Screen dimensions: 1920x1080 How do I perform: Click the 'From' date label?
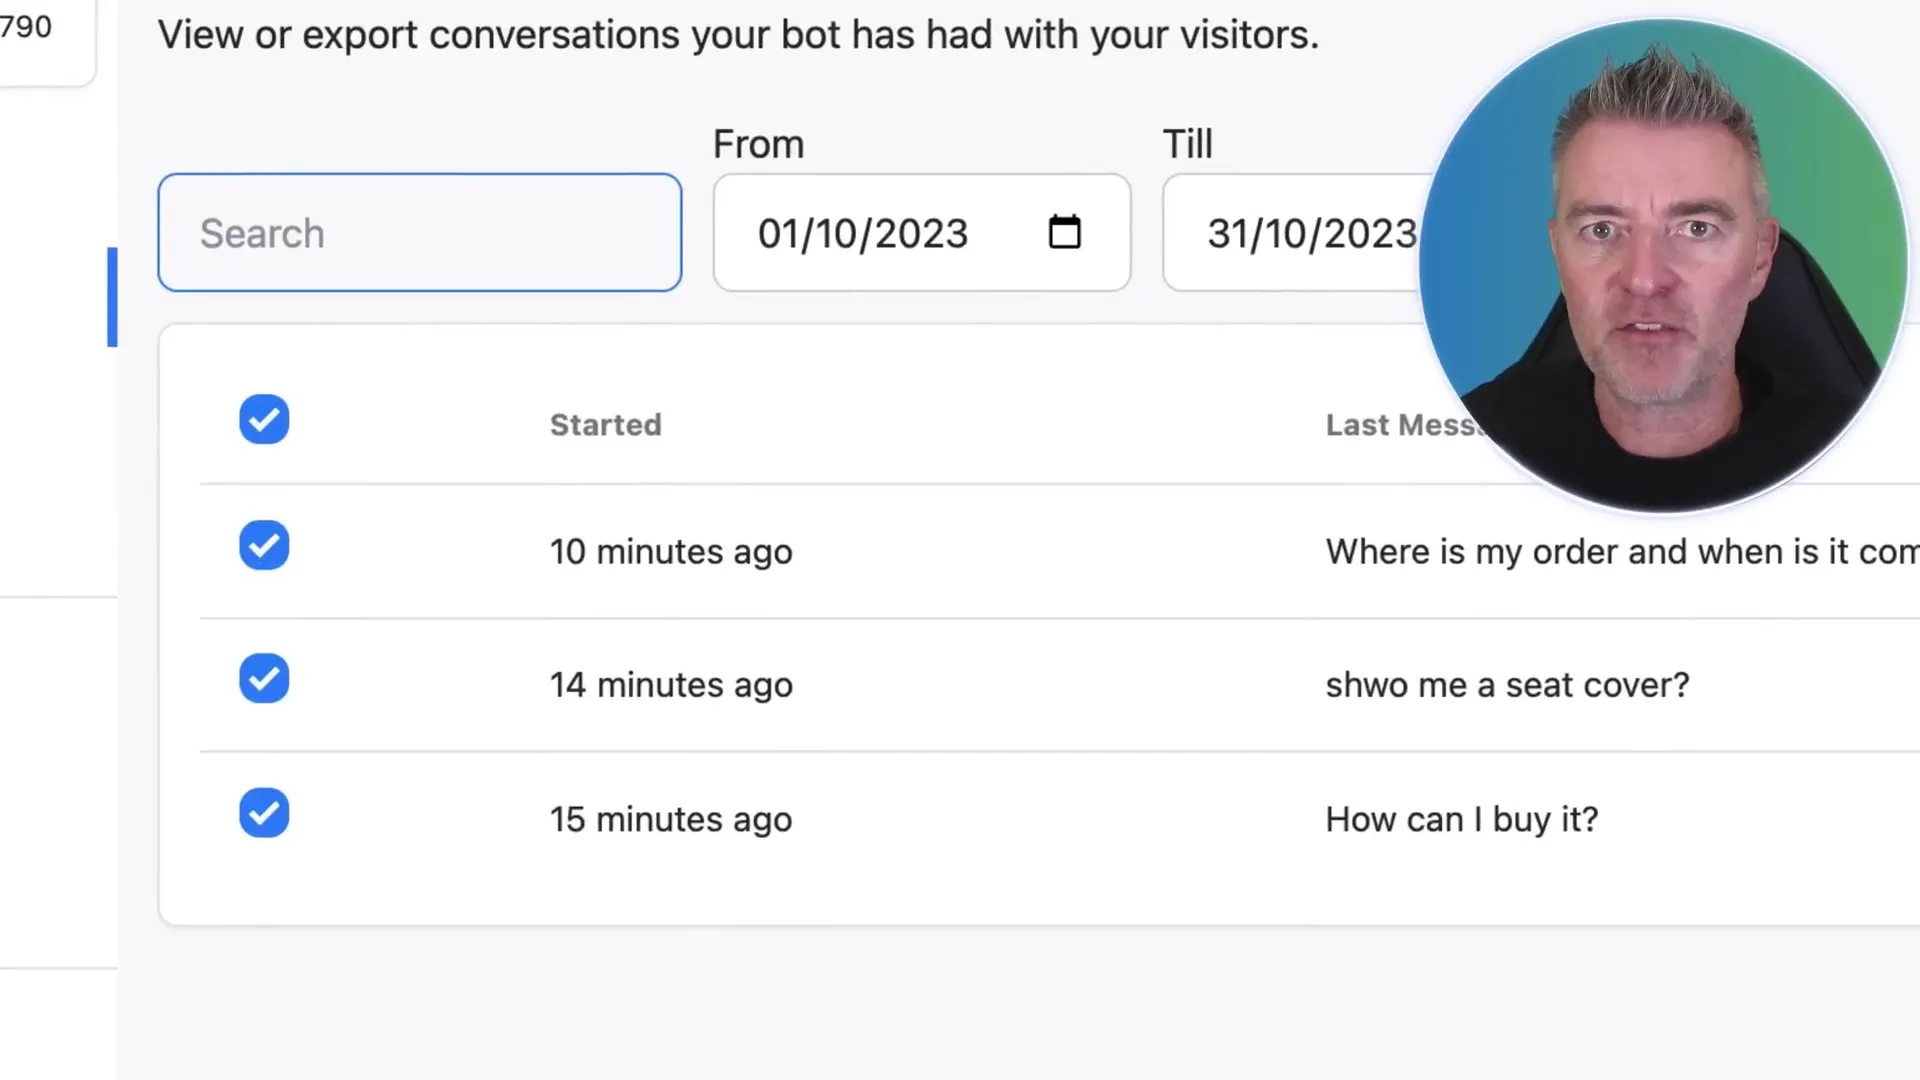tap(758, 145)
